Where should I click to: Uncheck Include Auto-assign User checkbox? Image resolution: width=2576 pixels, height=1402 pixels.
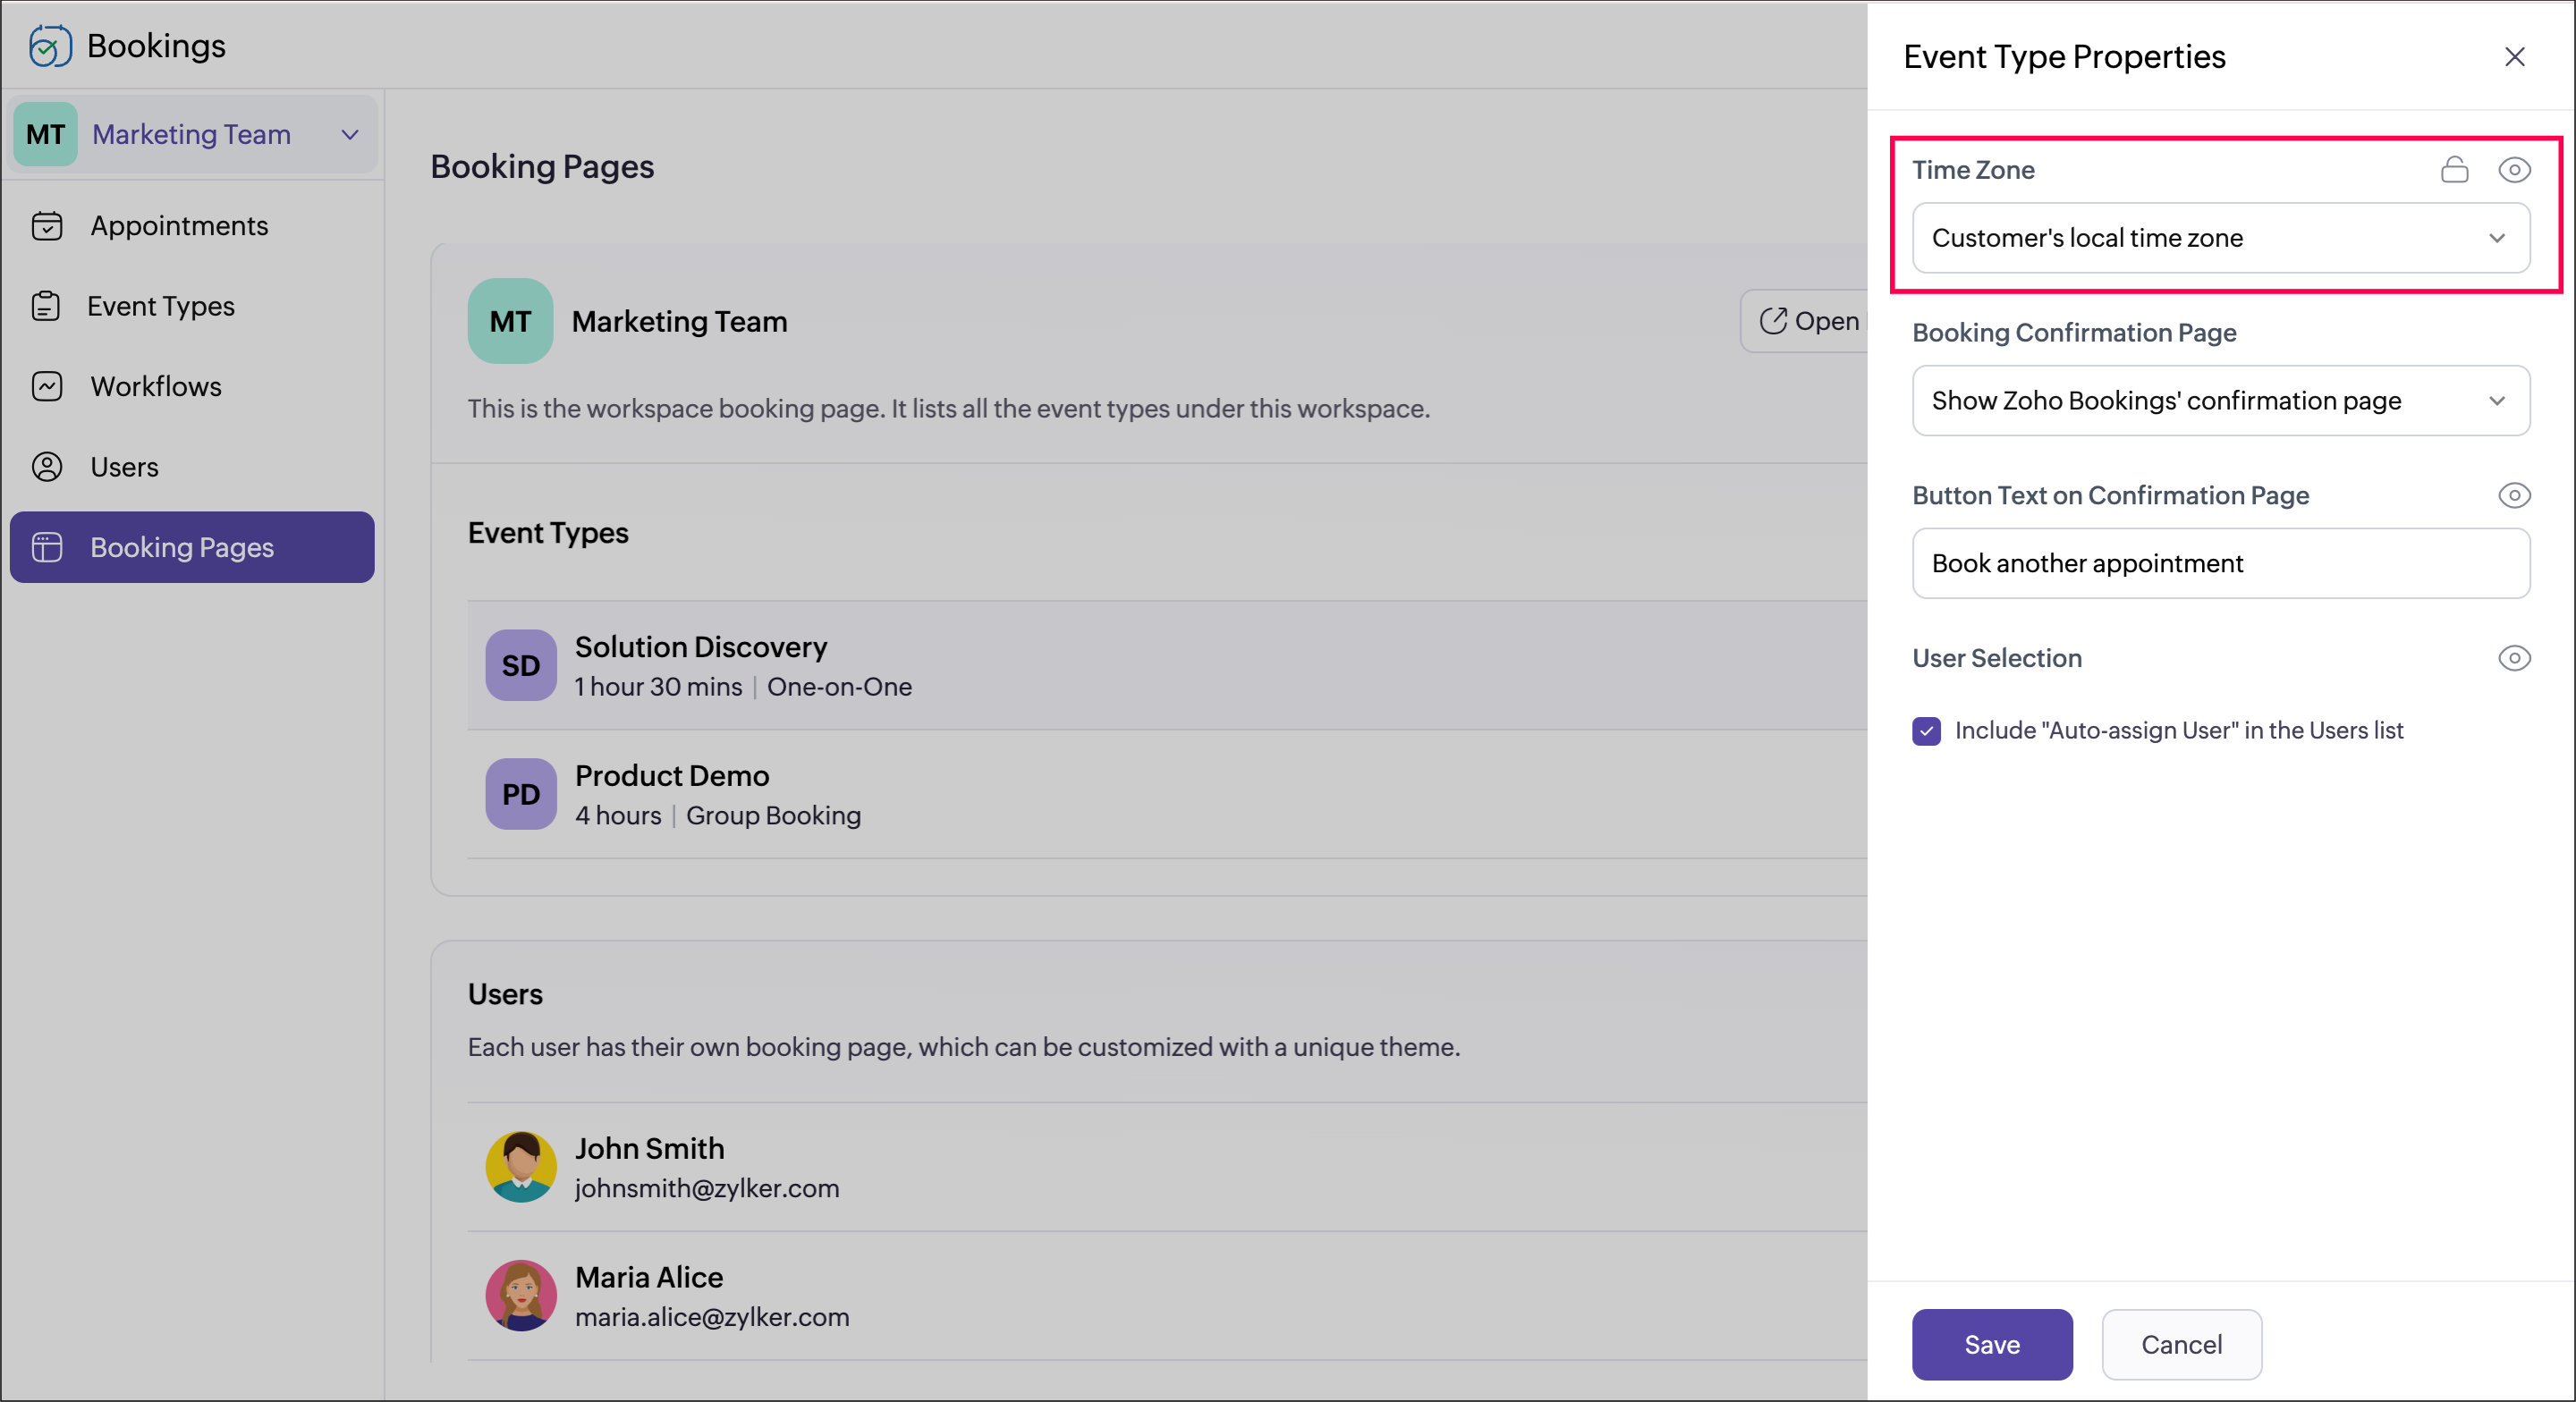tap(1926, 731)
